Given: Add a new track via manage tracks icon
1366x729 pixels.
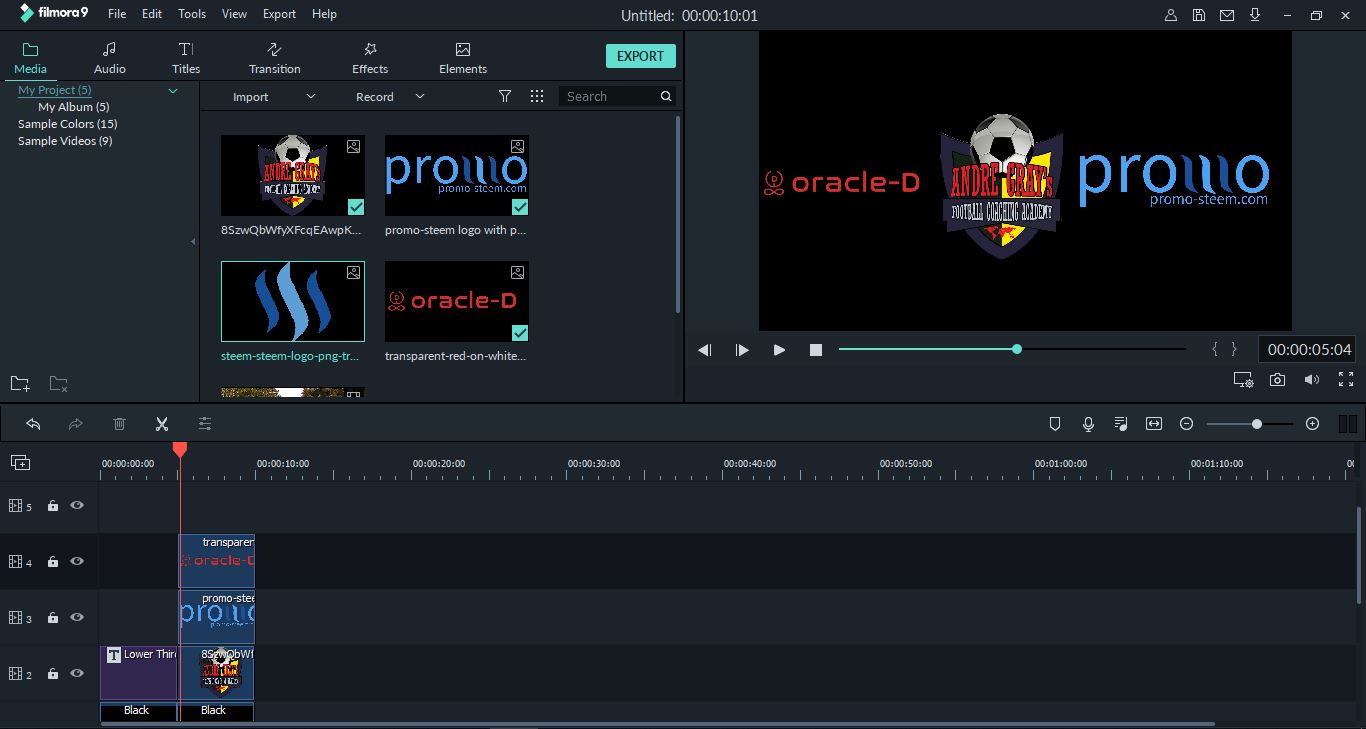Looking at the screenshot, I should [x=20, y=462].
